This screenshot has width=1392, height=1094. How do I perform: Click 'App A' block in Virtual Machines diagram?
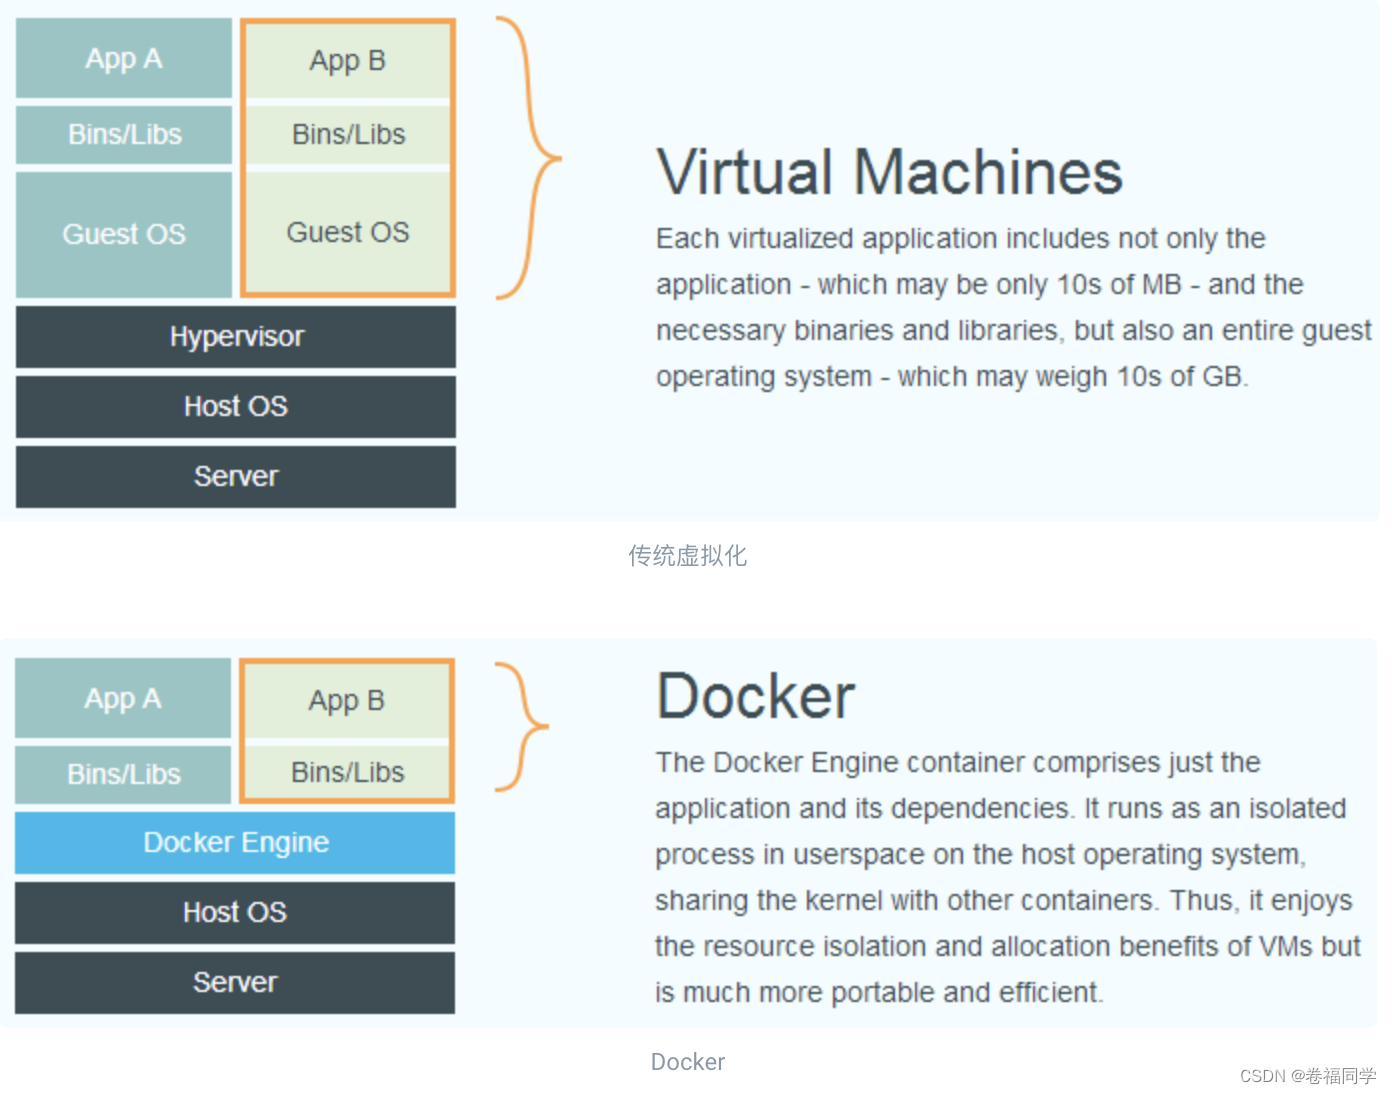pyautogui.click(x=124, y=58)
